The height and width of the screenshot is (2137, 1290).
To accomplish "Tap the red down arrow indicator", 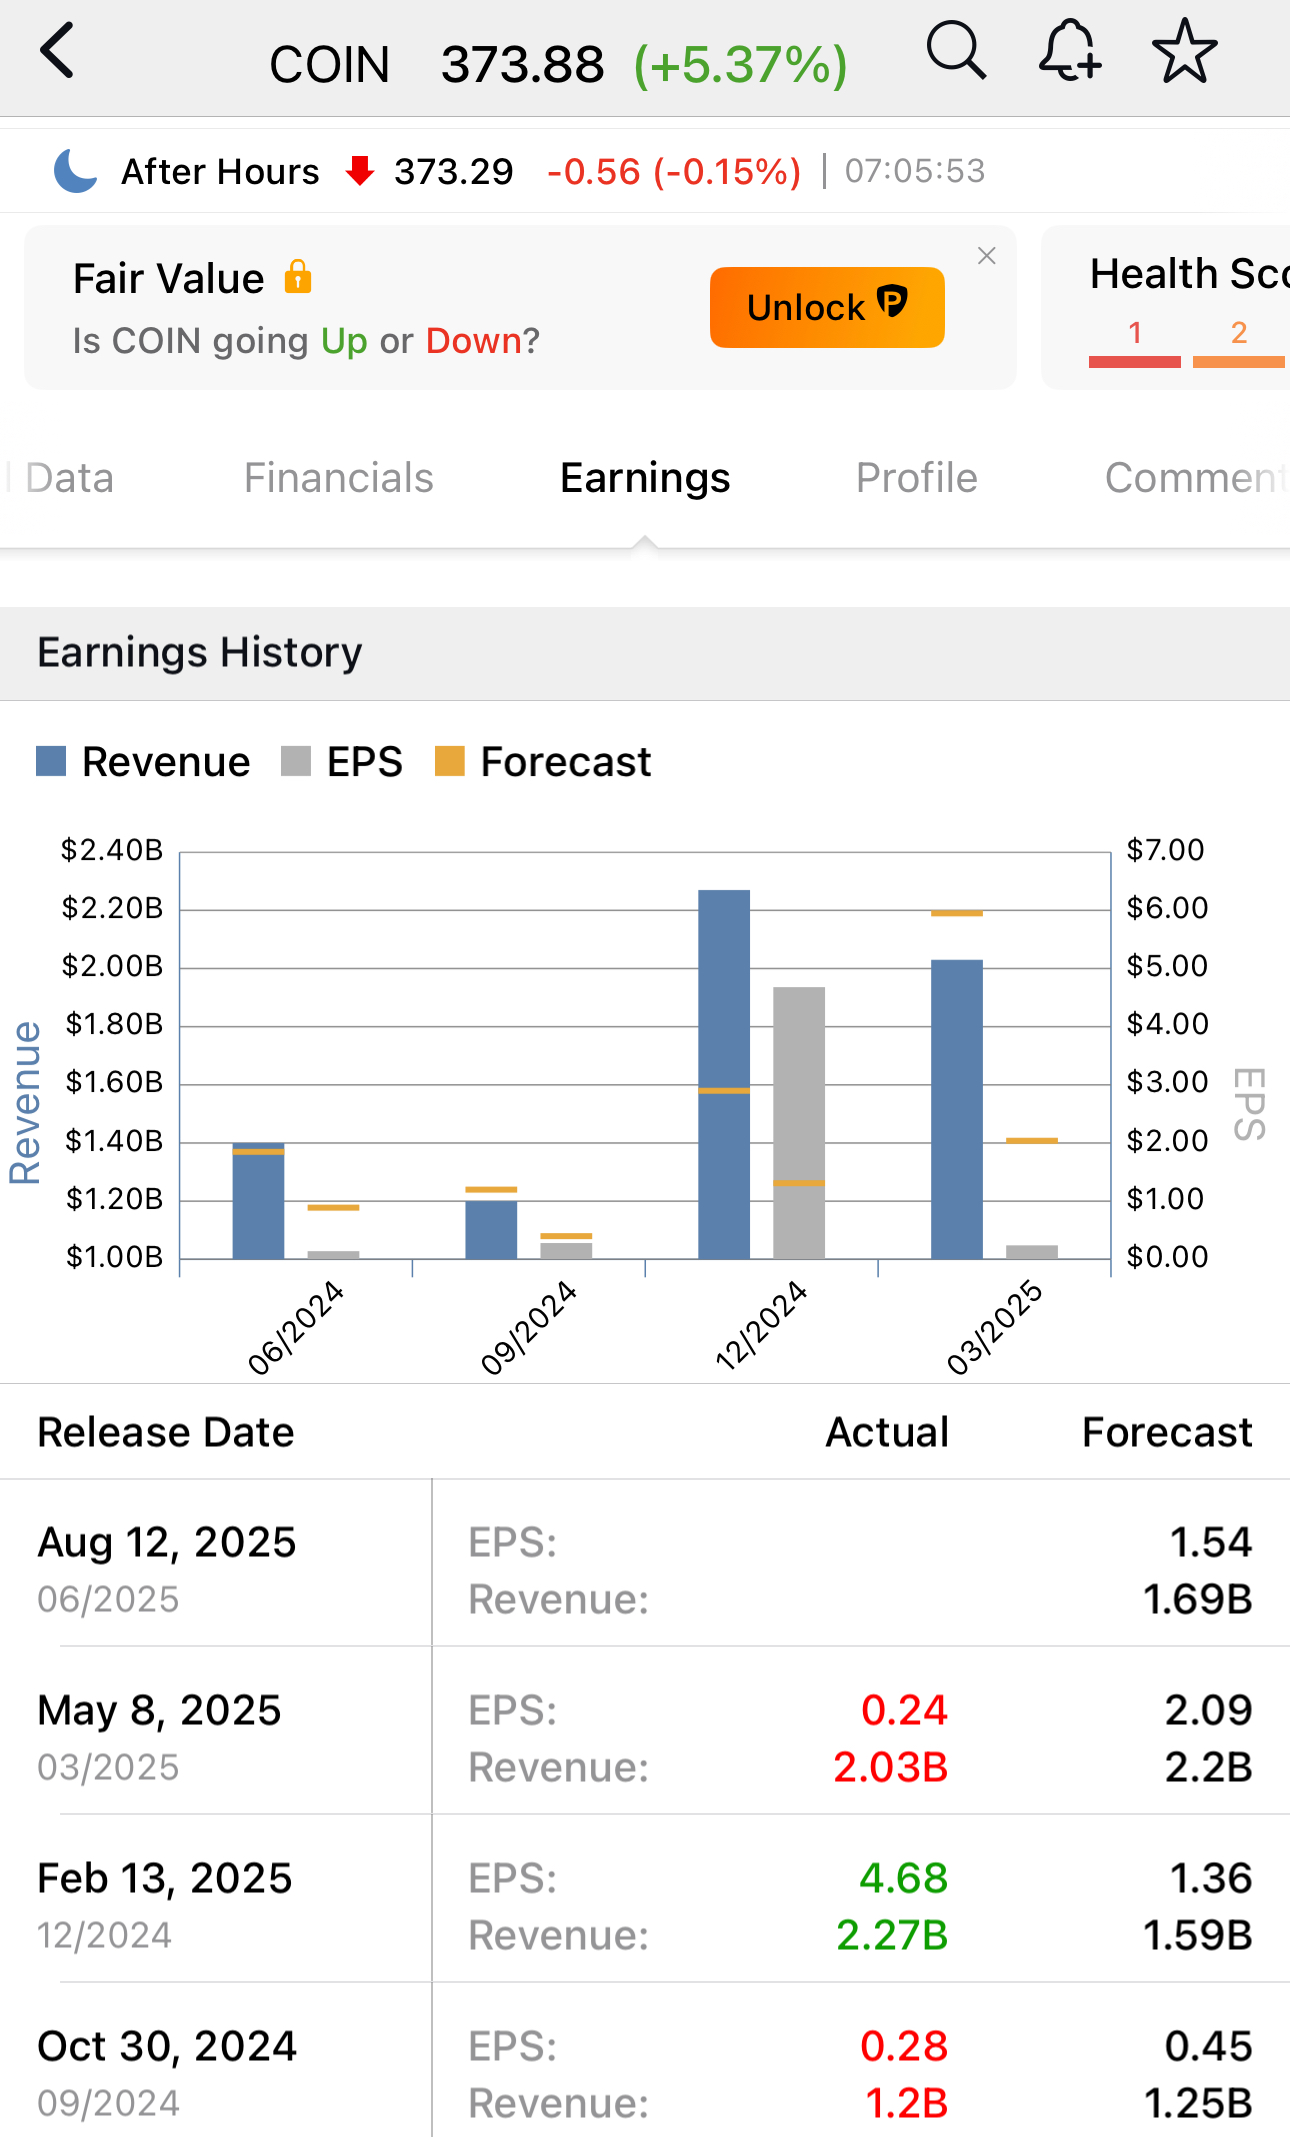I will click(x=360, y=171).
